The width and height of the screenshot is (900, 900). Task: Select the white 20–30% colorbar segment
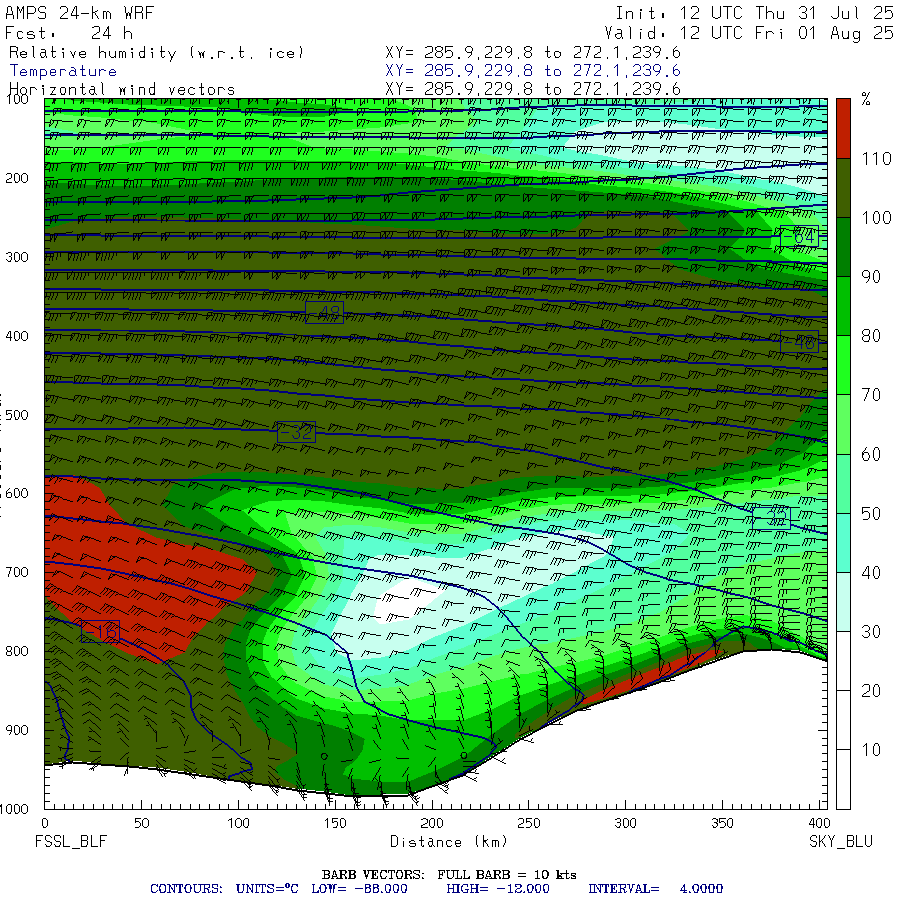(843, 661)
